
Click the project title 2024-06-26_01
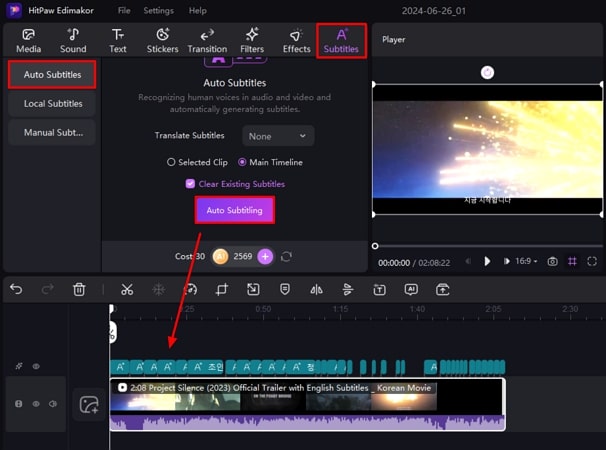coord(434,11)
